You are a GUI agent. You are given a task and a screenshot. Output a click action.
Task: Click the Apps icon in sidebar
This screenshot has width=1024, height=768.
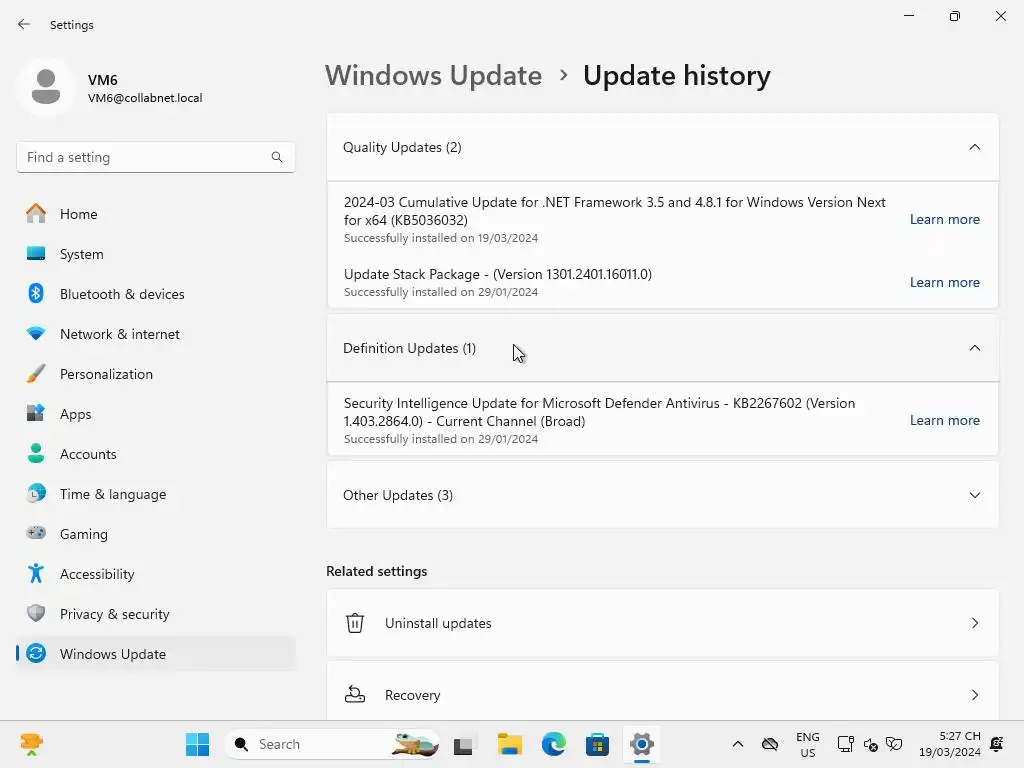(36, 413)
